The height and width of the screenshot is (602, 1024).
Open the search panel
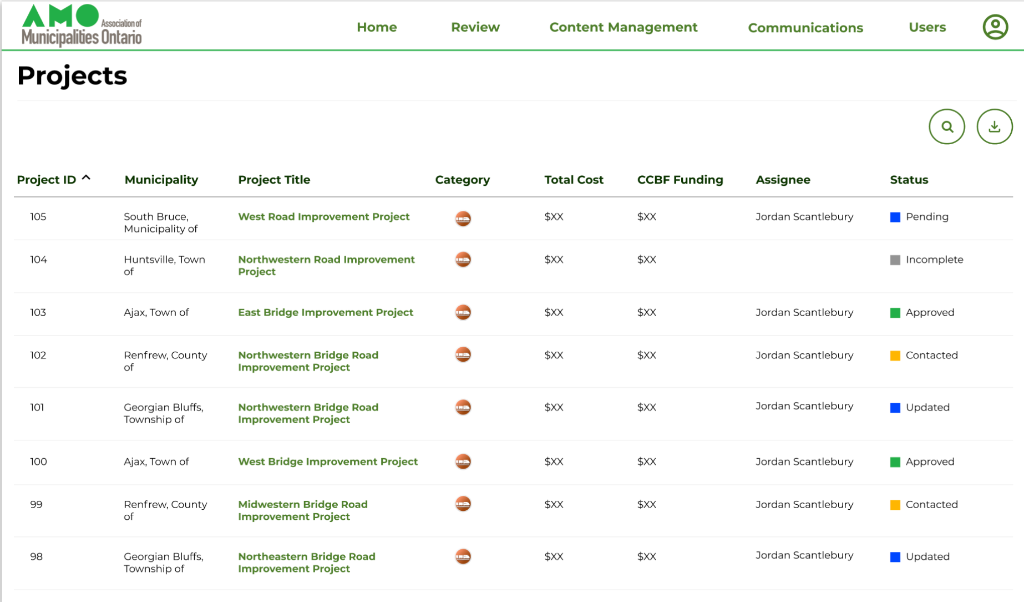946,126
